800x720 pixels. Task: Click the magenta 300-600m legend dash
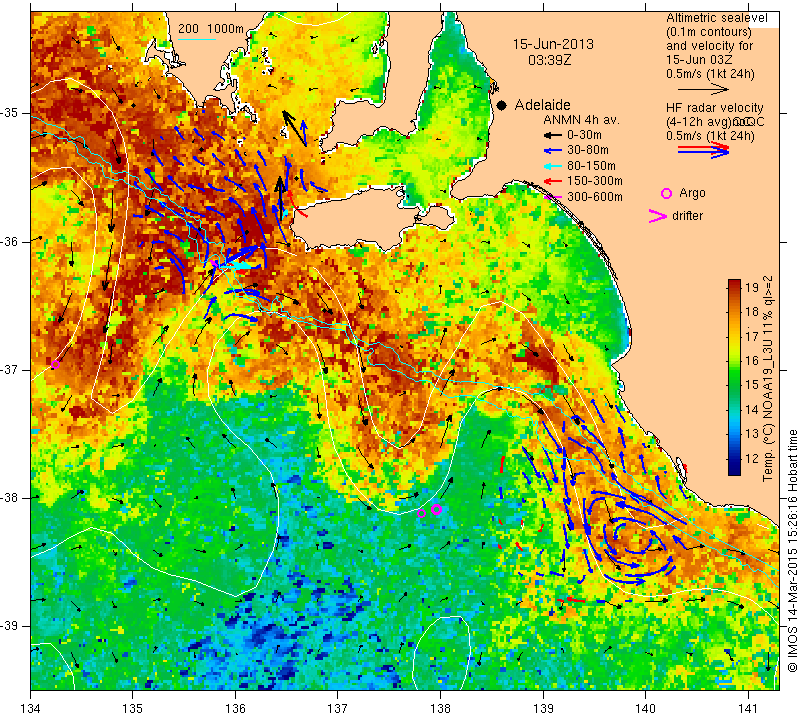[551, 197]
